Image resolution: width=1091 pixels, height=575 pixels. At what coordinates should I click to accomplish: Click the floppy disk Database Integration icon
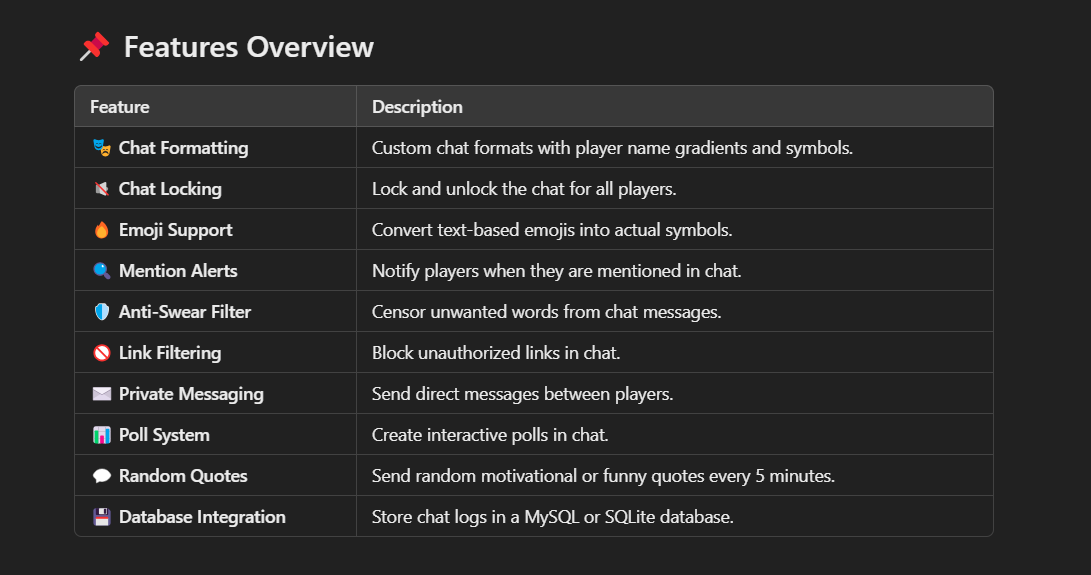[102, 517]
